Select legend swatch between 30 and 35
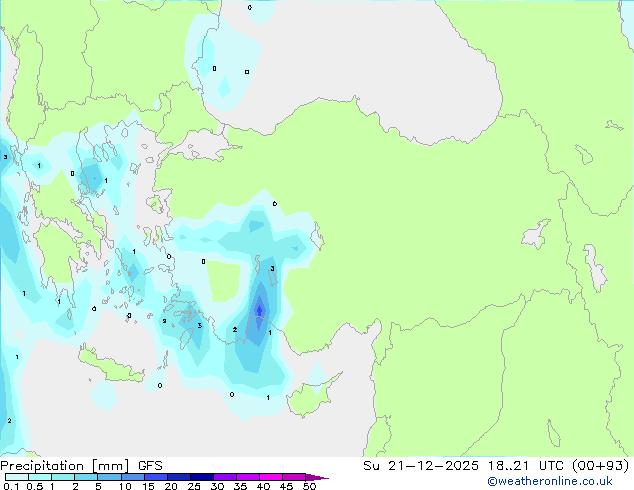The width and height of the screenshot is (634, 490). pos(224,477)
